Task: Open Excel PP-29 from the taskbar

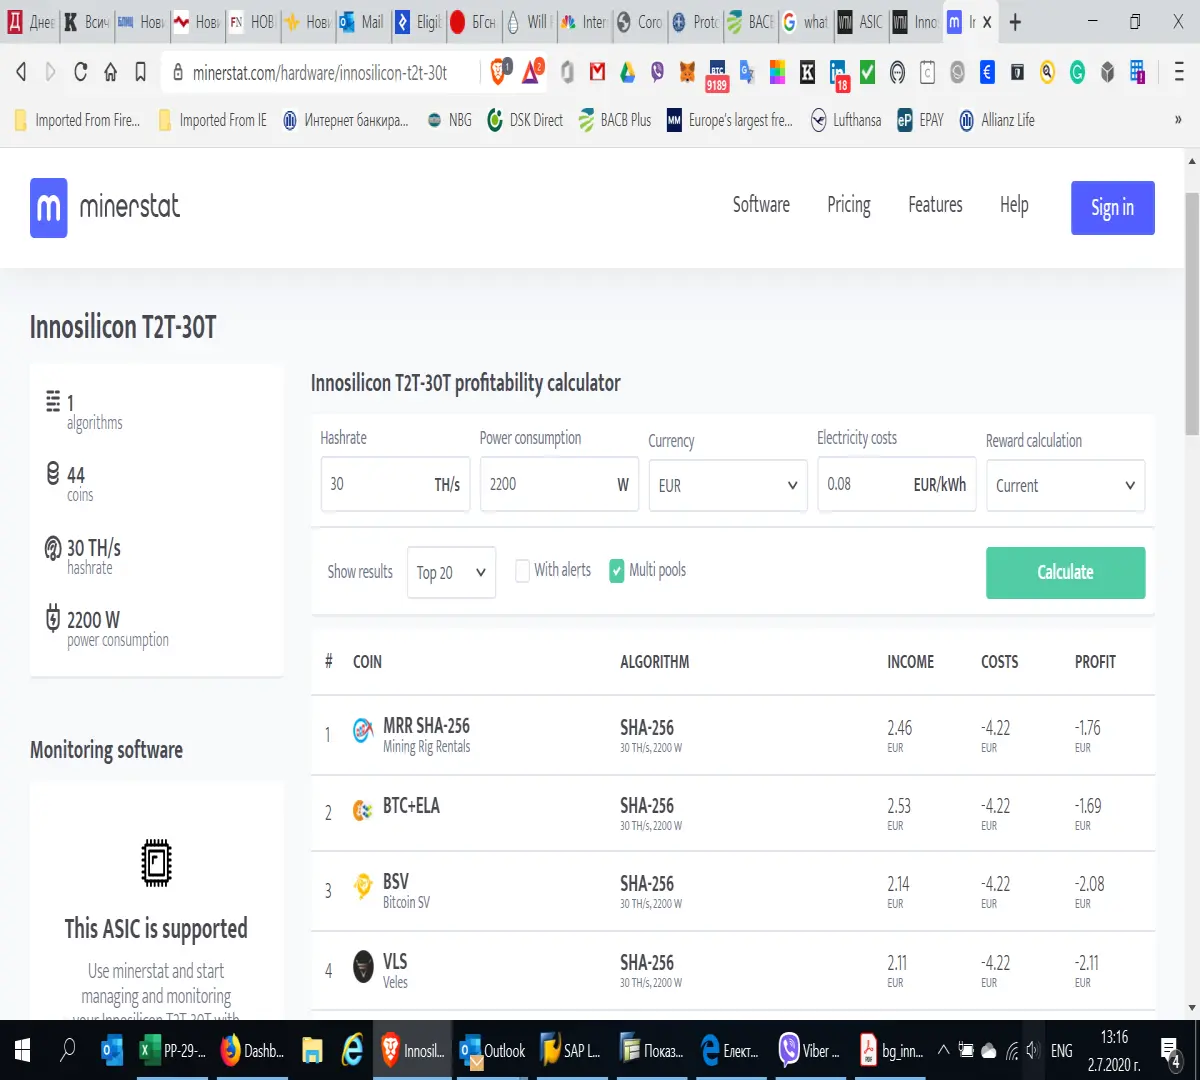Action: click(x=172, y=1050)
